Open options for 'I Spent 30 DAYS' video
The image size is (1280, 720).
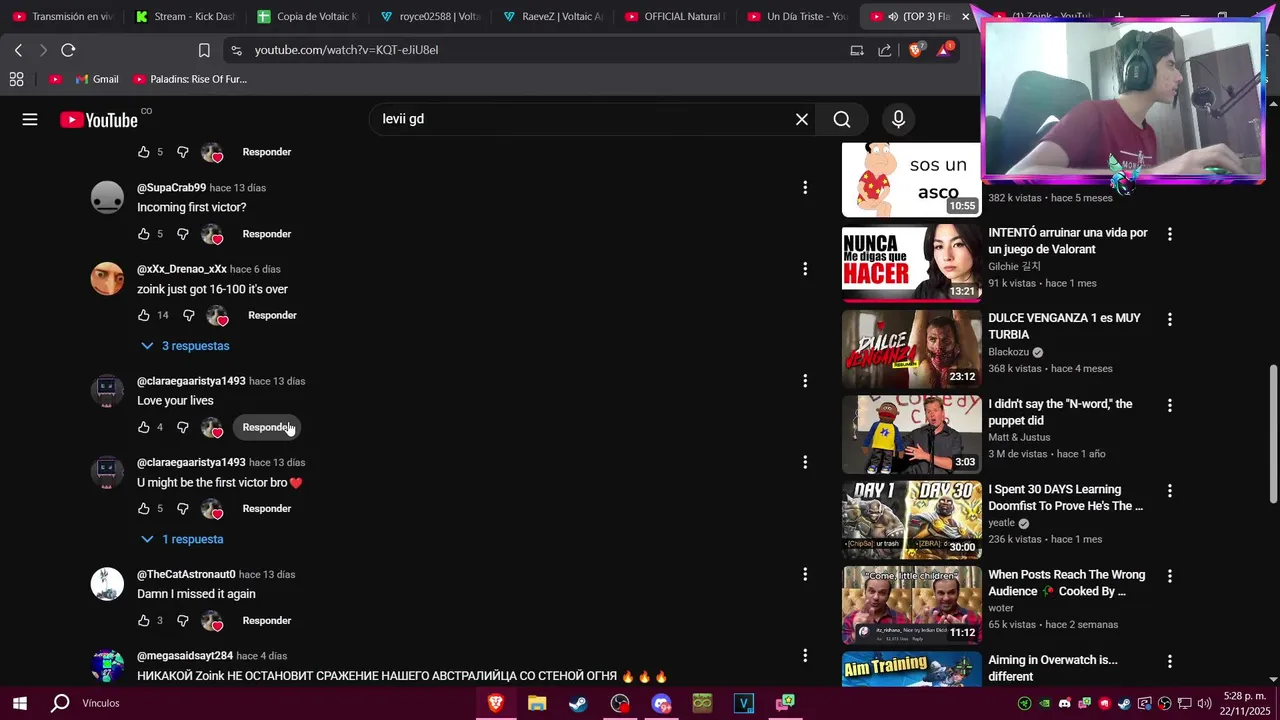pyautogui.click(x=1169, y=491)
